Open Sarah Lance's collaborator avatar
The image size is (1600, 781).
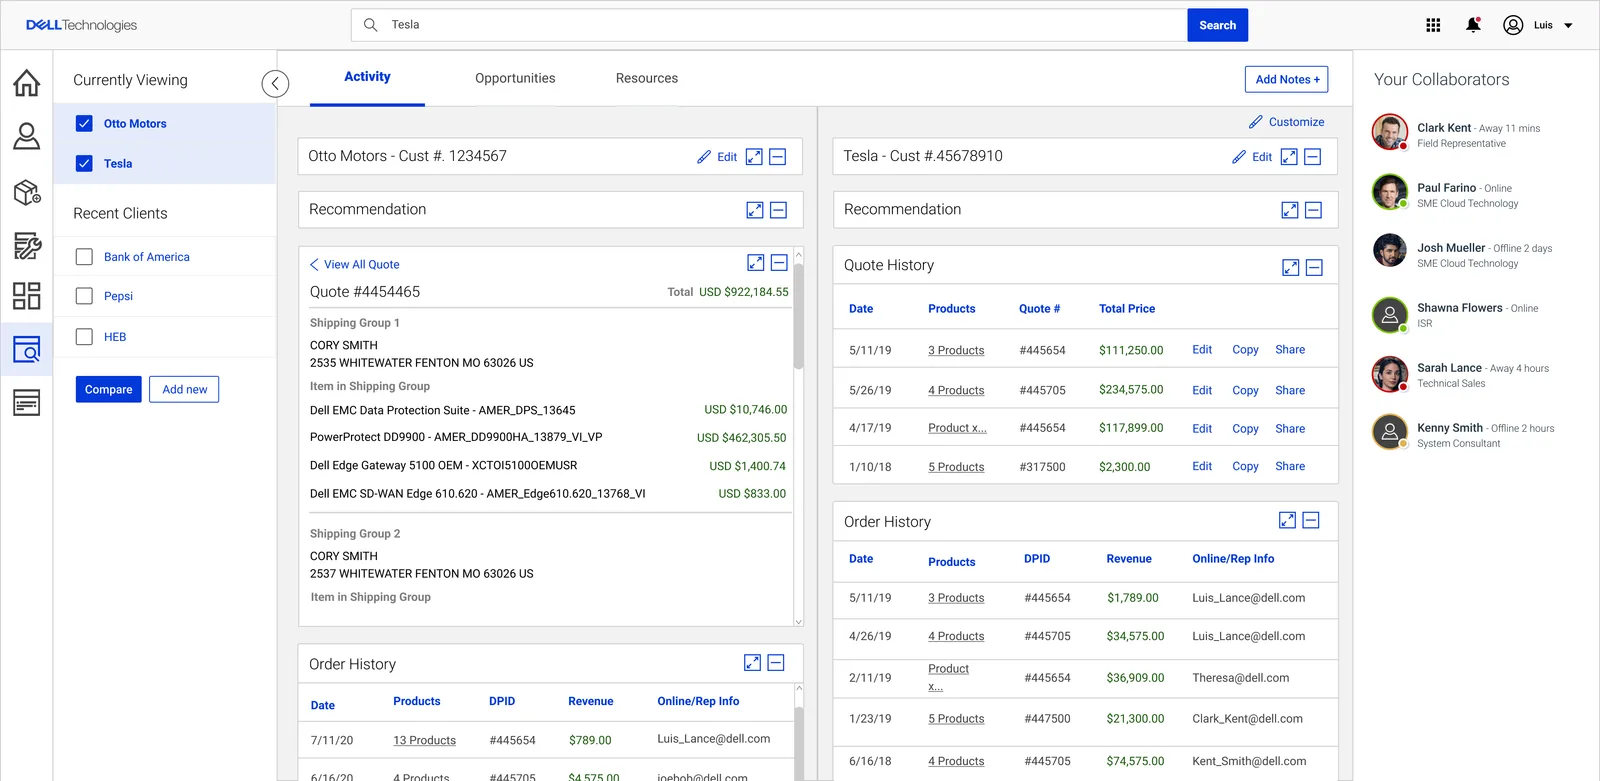1390,374
